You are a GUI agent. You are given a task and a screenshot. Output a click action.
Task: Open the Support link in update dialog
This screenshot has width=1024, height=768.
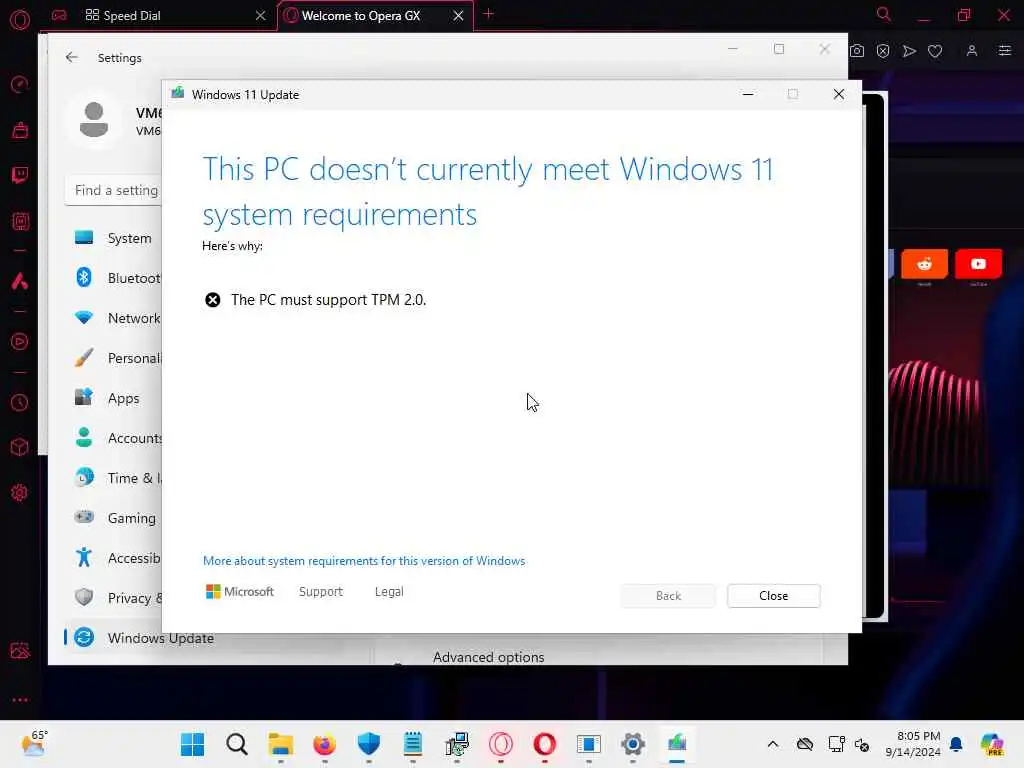(x=321, y=592)
